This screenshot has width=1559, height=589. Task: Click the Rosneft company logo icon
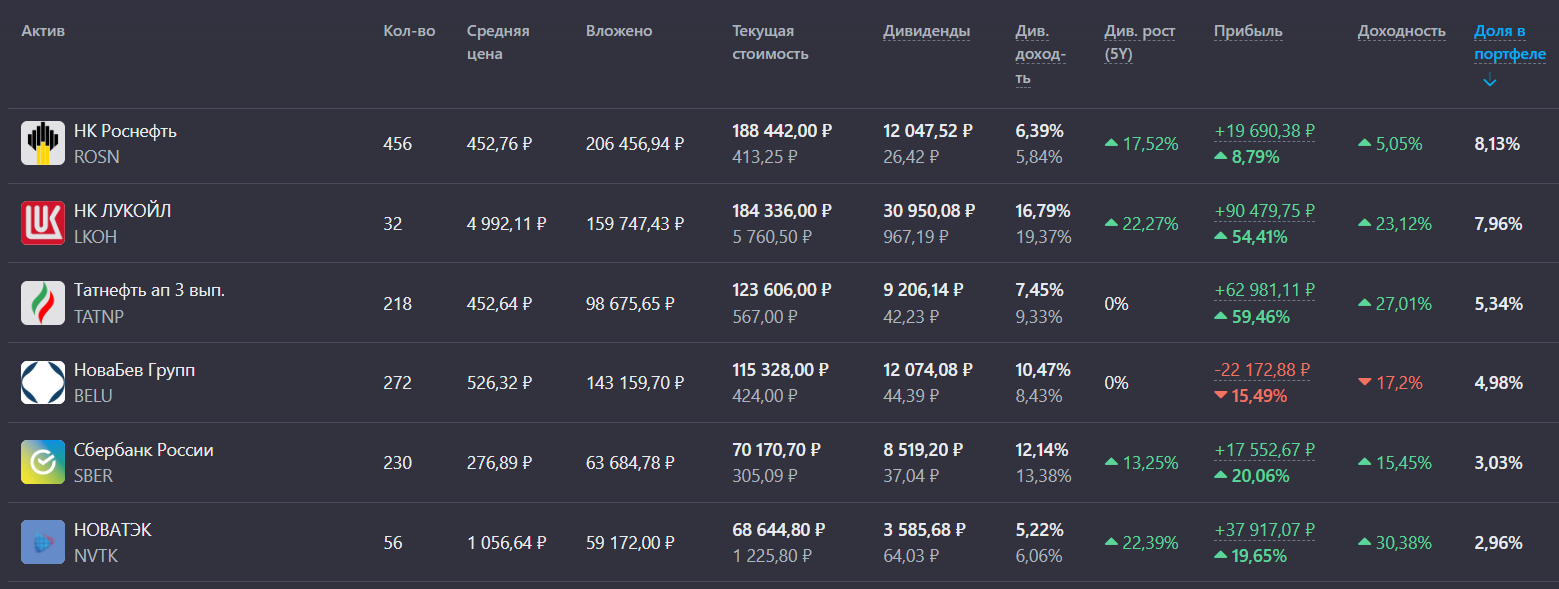(43, 143)
